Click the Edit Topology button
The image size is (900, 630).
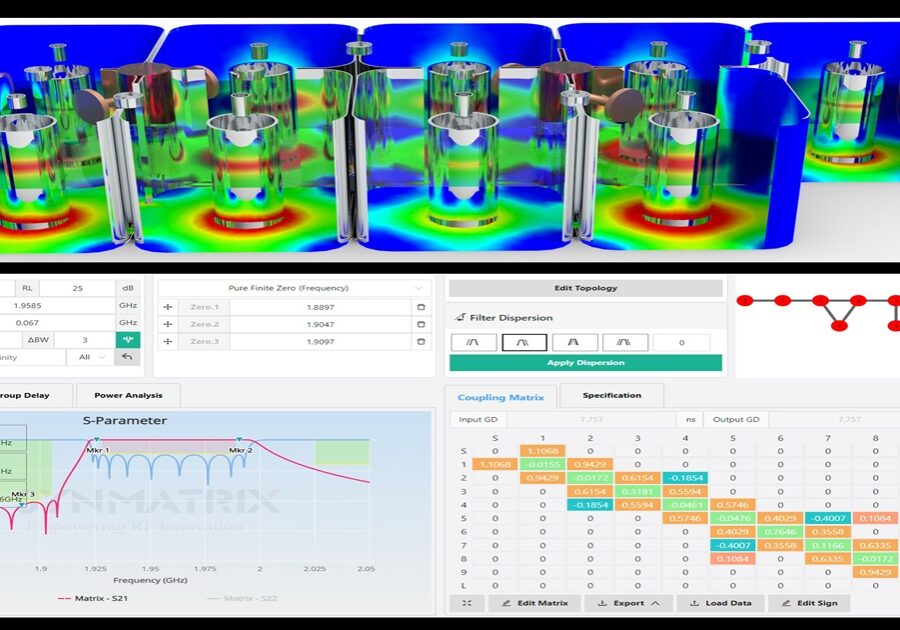[585, 288]
